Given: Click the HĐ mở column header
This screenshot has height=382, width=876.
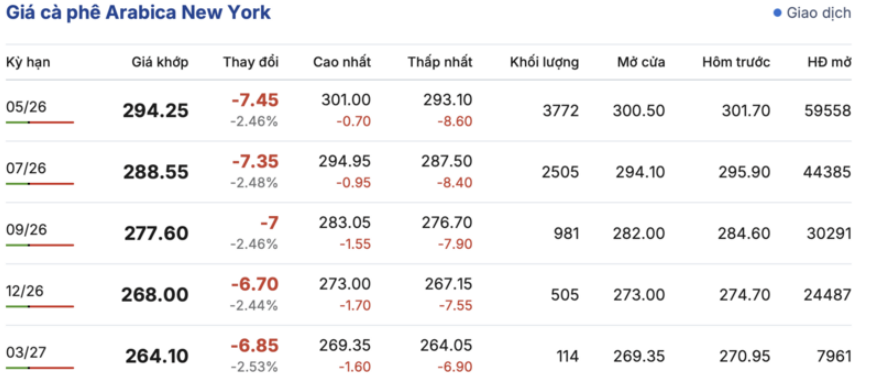Looking at the screenshot, I should [x=830, y=63].
